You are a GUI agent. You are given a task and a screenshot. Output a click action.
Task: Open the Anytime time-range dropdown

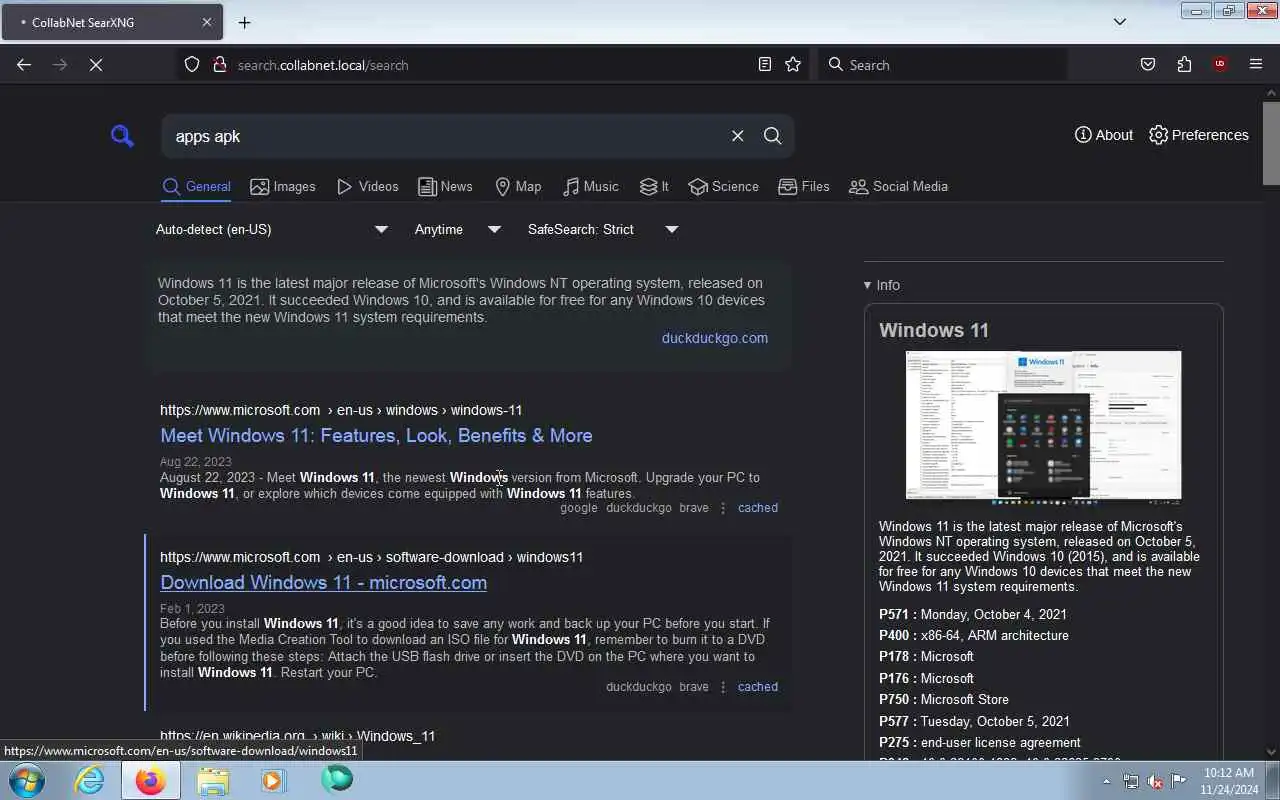coord(457,229)
